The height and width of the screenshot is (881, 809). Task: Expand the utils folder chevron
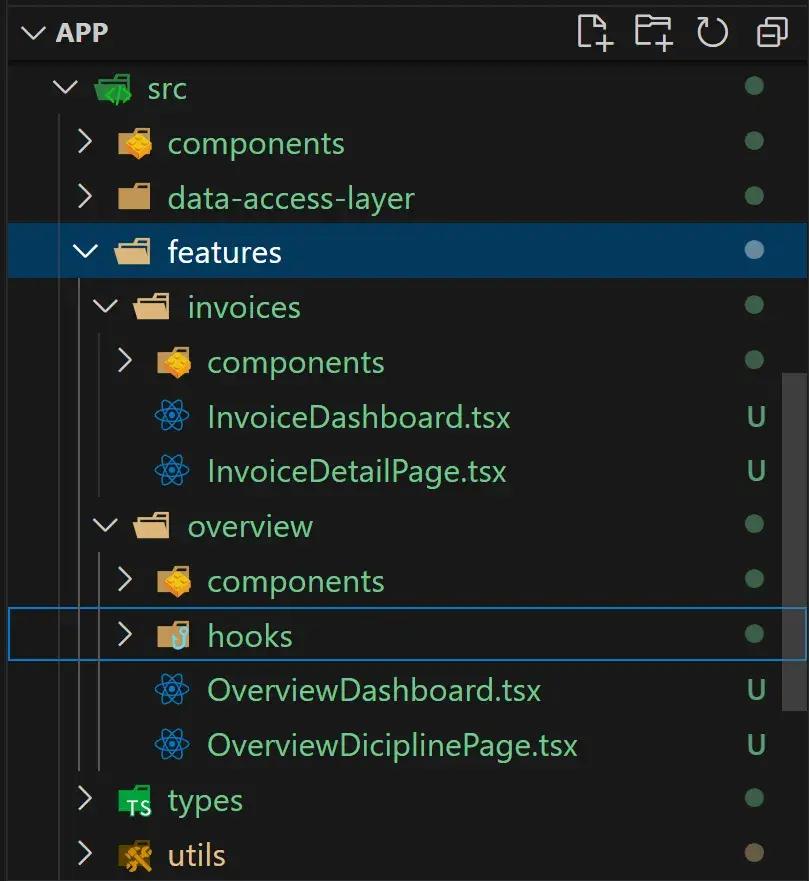[x=85, y=853]
